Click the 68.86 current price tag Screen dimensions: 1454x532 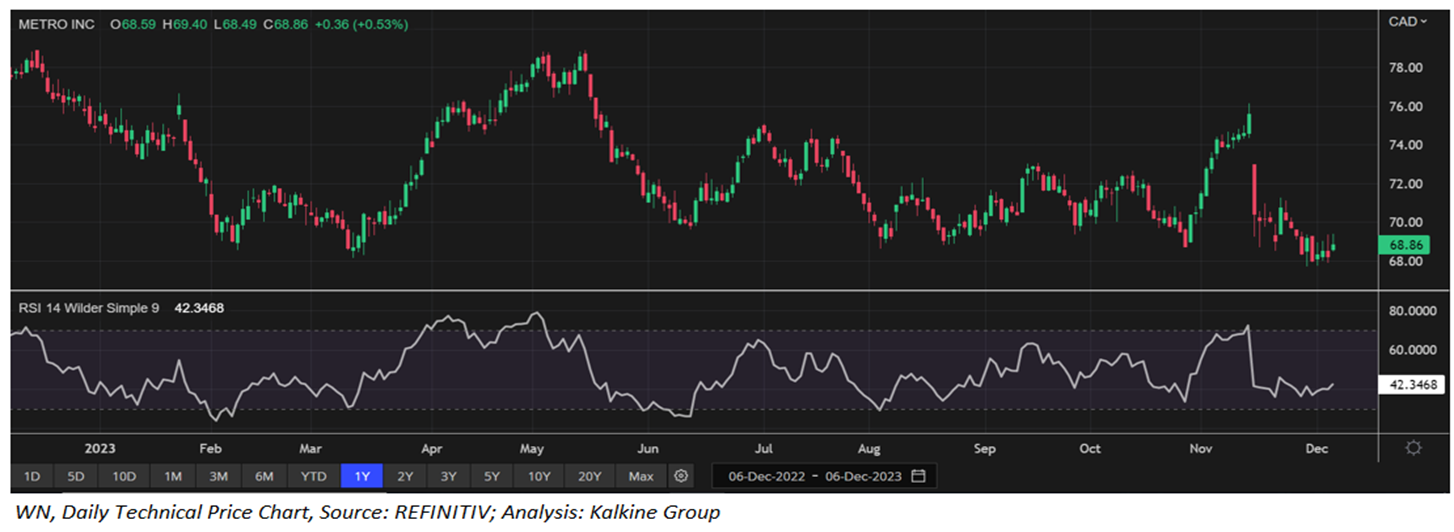tap(1406, 244)
